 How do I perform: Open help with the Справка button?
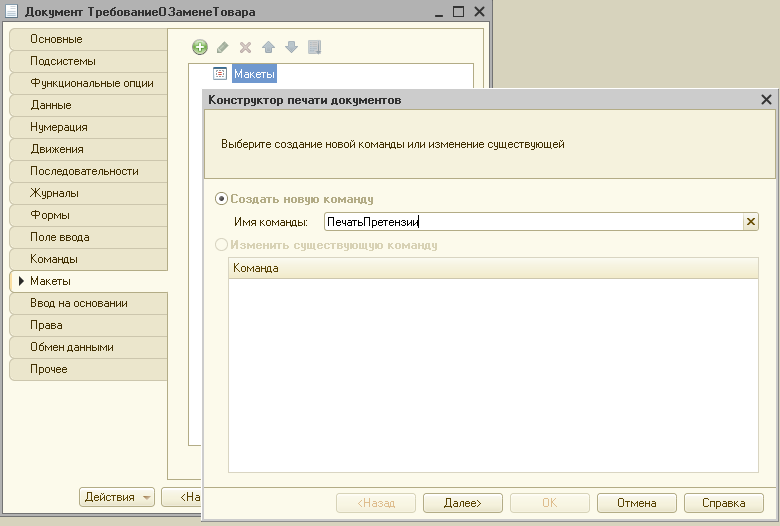(723, 503)
